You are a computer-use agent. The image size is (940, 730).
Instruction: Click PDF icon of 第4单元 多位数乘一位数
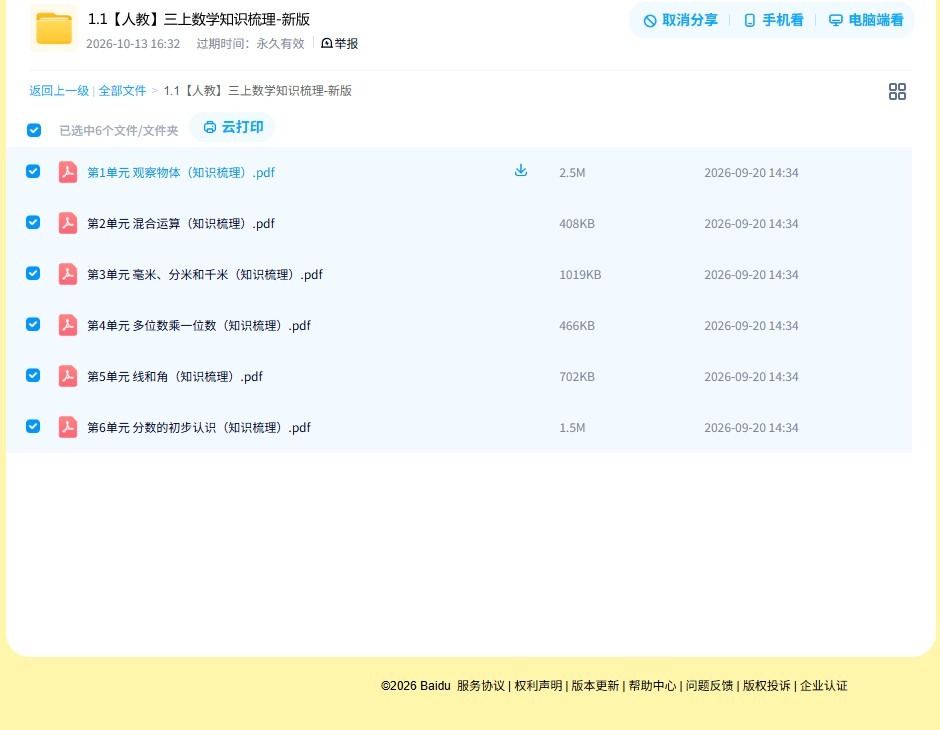[68, 325]
